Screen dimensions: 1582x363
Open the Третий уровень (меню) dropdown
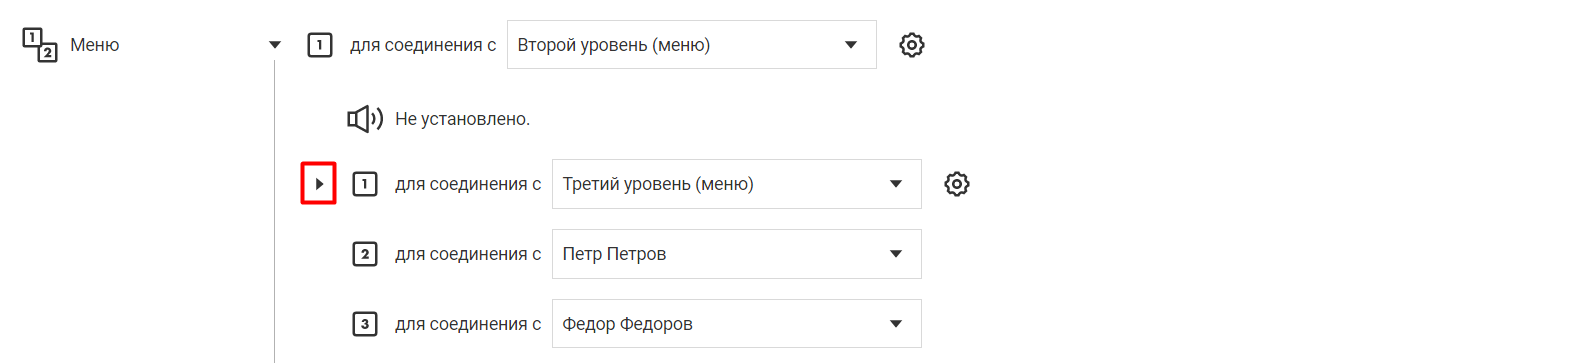737,184
